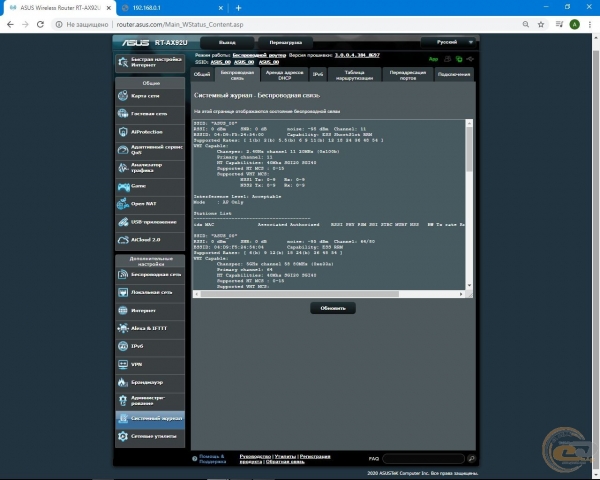
Task: Switch to the Общий log tab
Action: point(202,74)
